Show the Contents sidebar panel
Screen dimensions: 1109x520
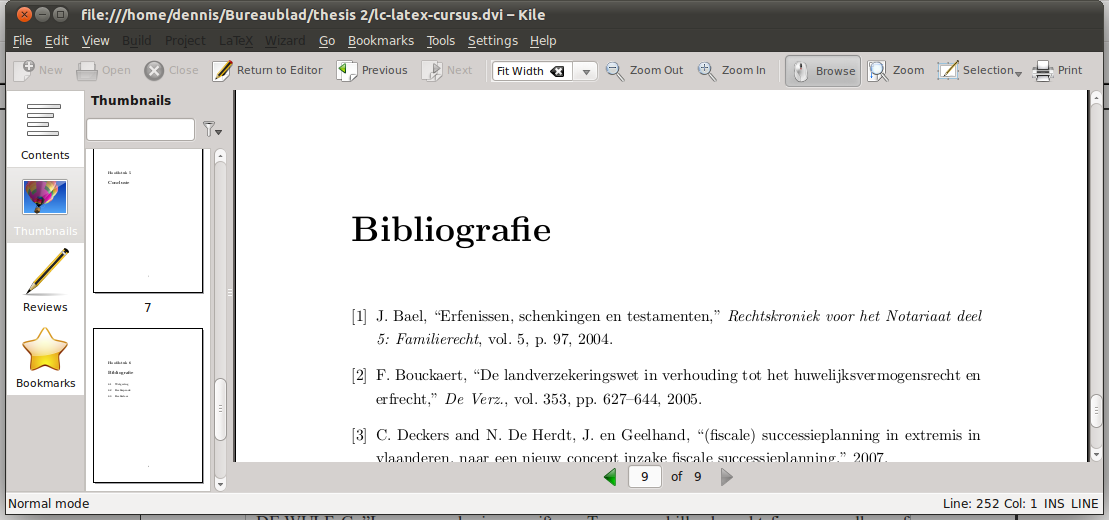pos(45,129)
